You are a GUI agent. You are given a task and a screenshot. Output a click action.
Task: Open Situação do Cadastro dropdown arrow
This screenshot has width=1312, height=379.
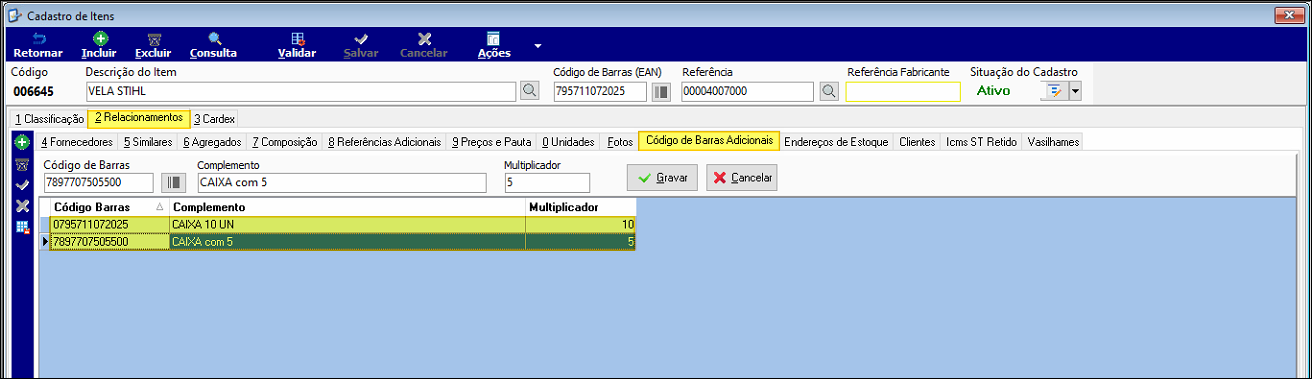point(1076,91)
